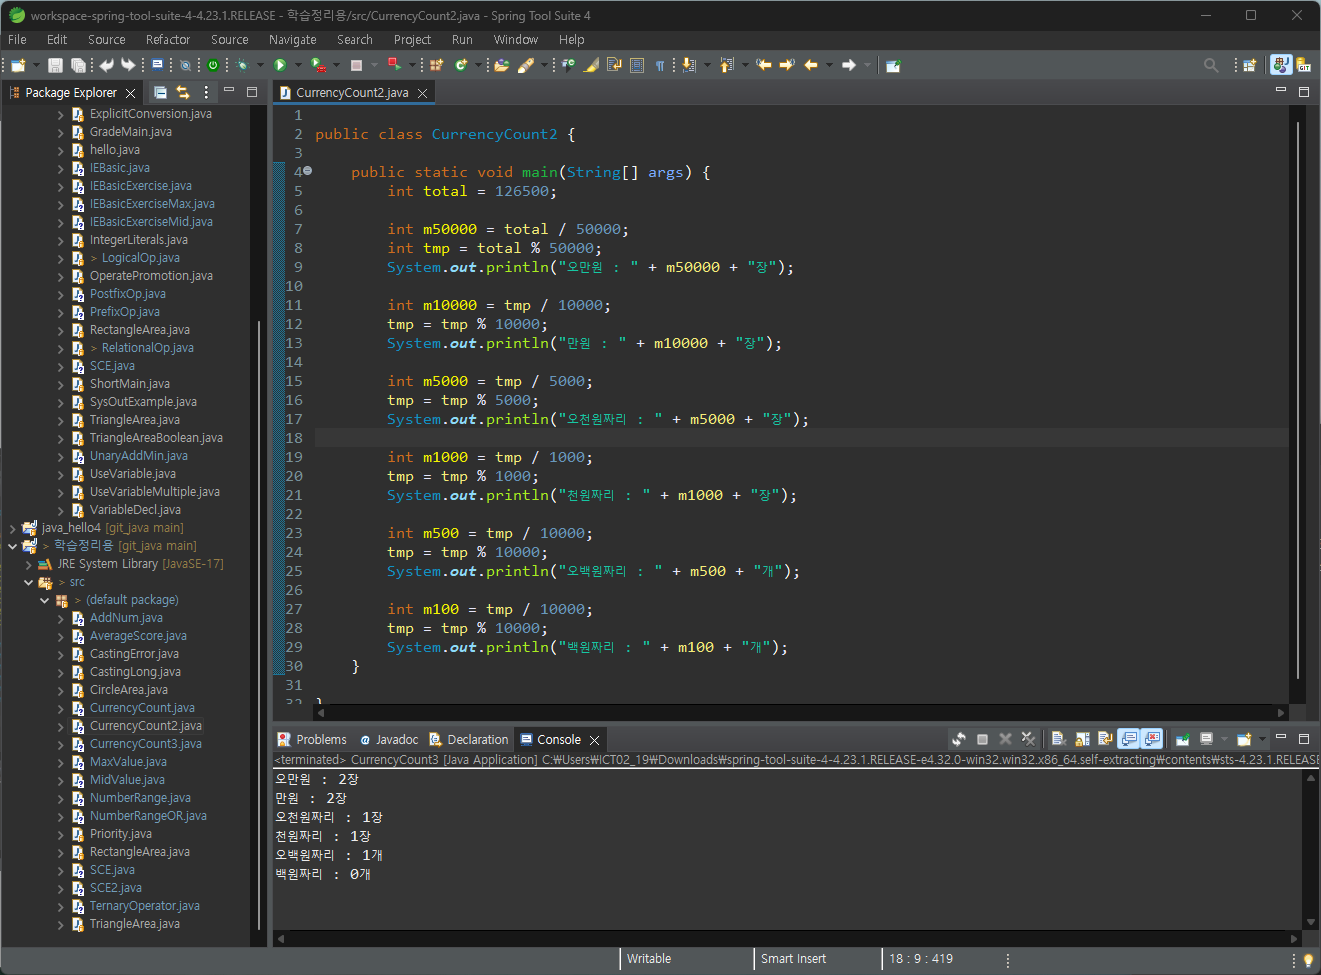
Task: Click the Pin Editor icon
Action: tap(893, 65)
